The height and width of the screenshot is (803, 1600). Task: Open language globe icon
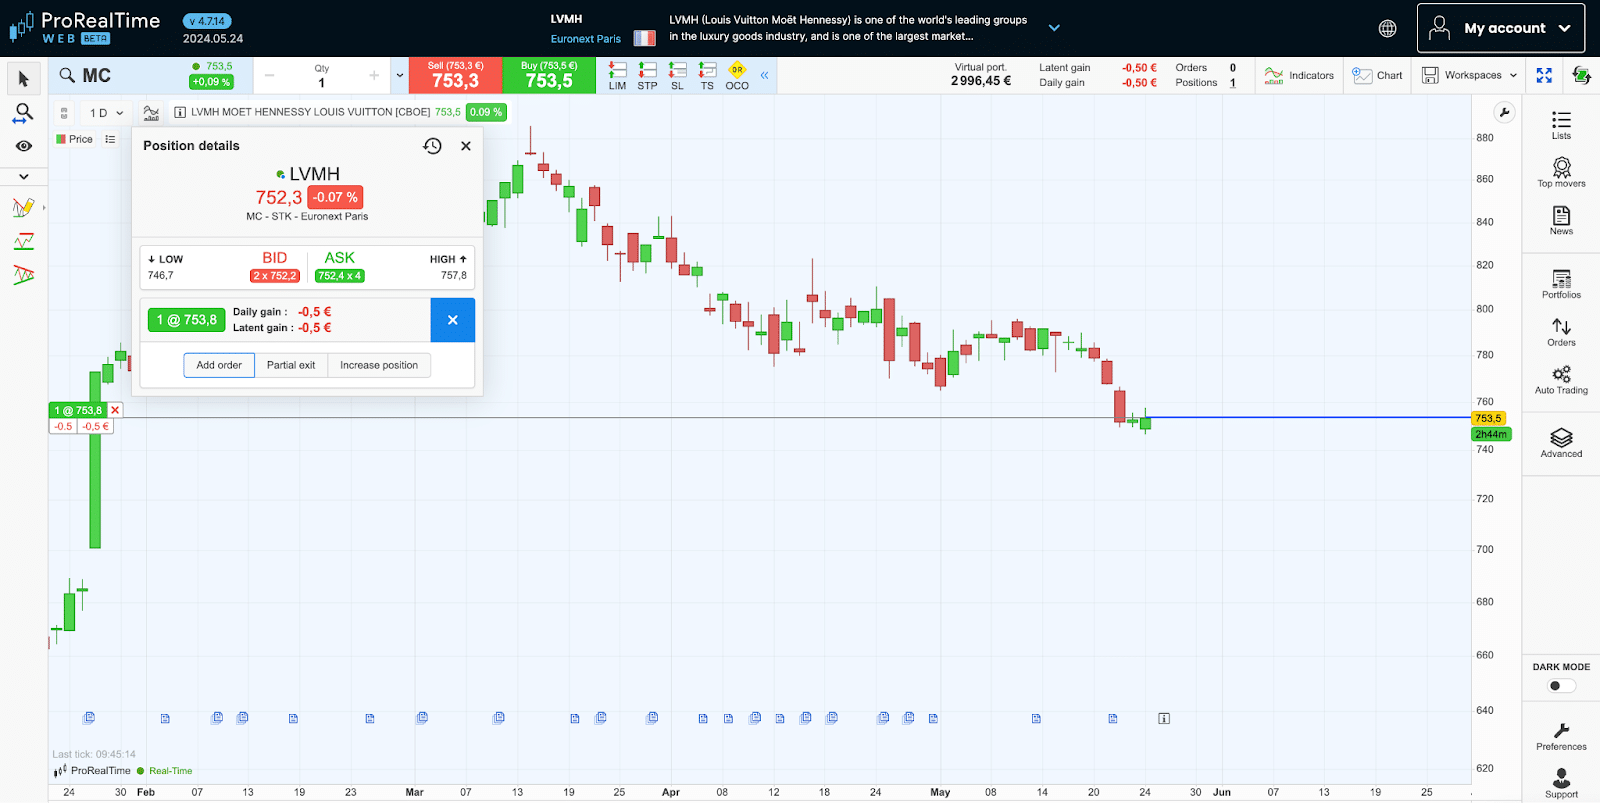coord(1387,28)
